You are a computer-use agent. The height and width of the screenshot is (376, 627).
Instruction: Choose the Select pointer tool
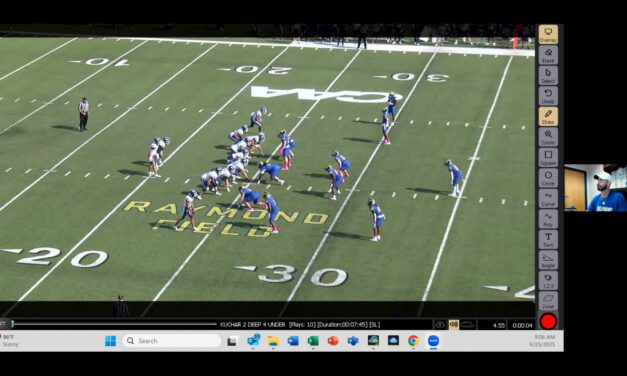tap(548, 75)
